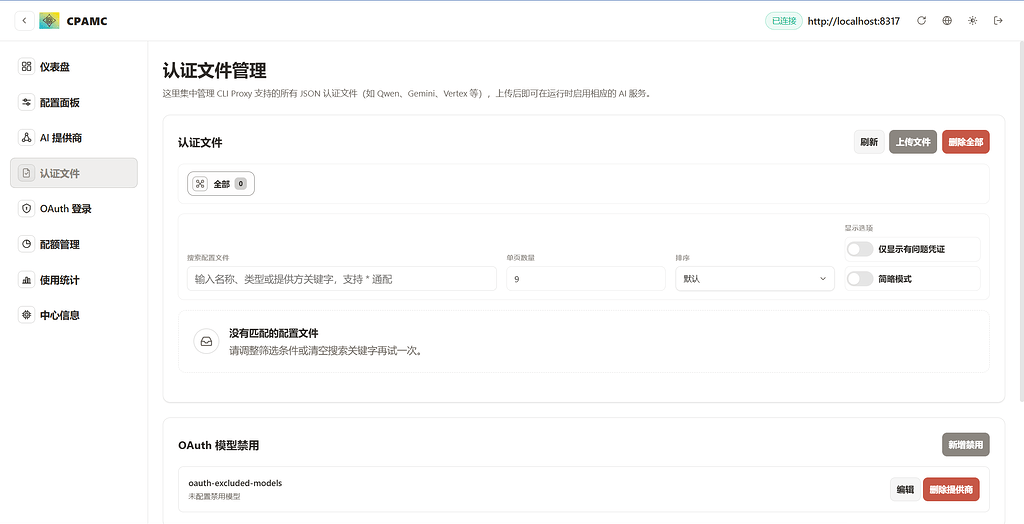This screenshot has width=1024, height=524.
Task: Click the 配置面板 sliders icon
Action: coord(26,102)
